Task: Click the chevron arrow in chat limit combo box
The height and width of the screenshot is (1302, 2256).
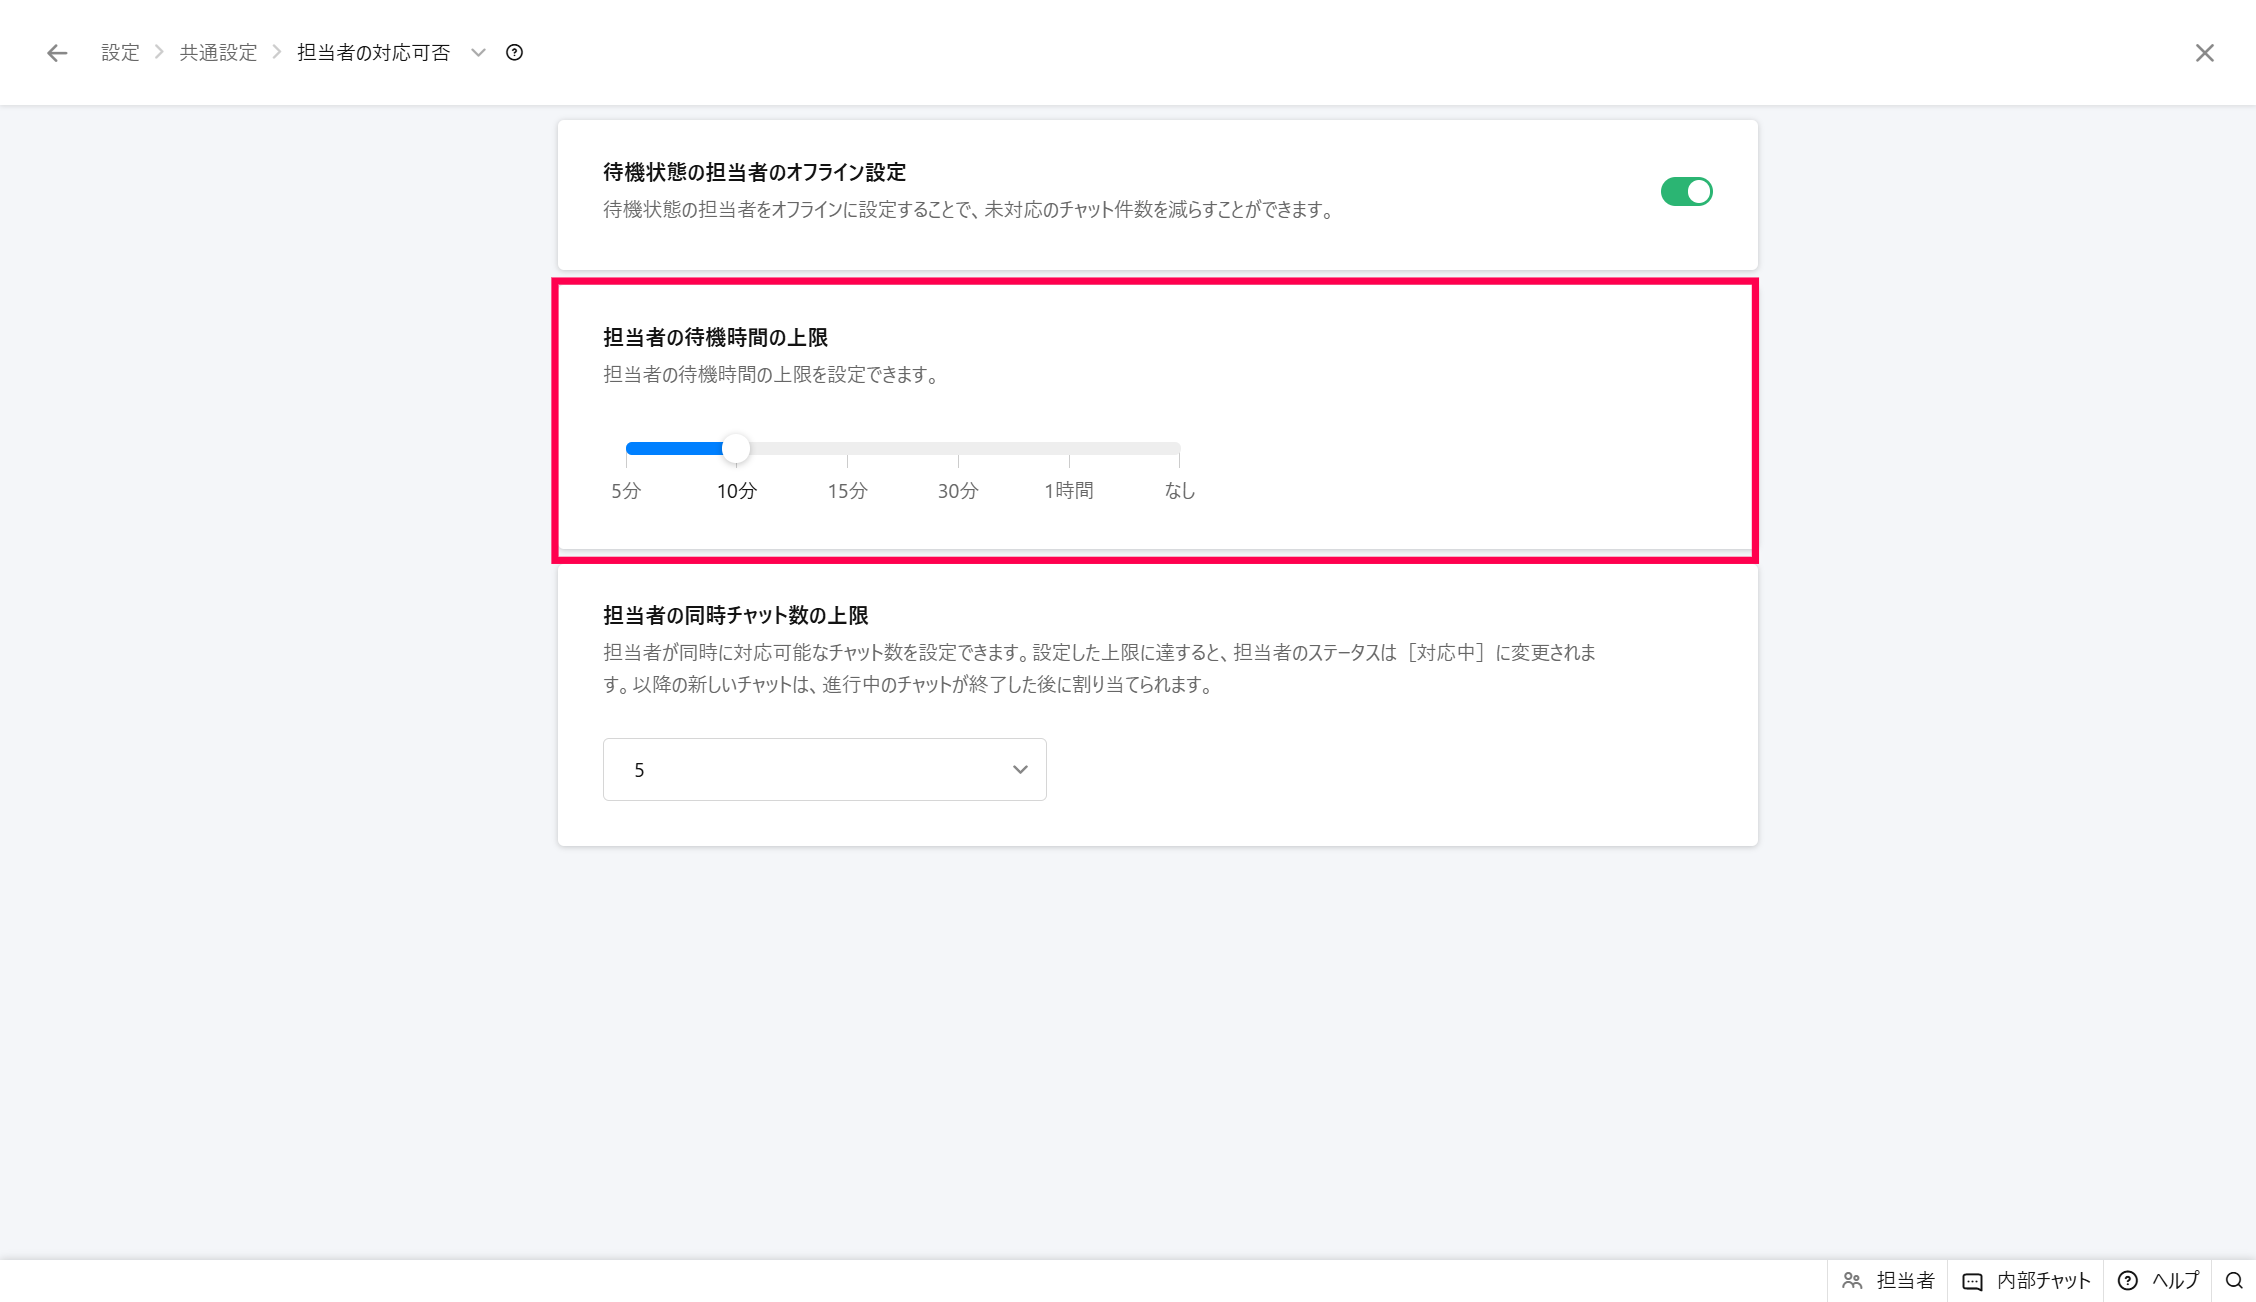Action: point(1019,769)
